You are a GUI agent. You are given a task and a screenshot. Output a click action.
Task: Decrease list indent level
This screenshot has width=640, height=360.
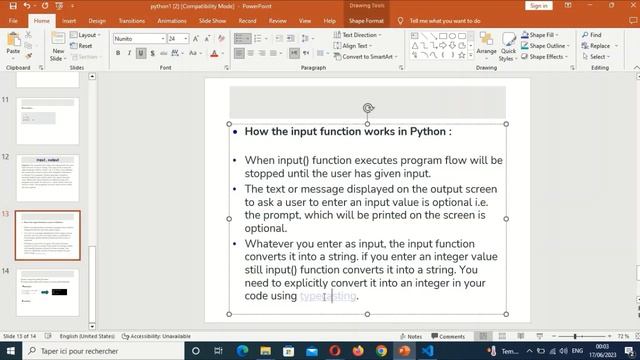pyautogui.click(x=279, y=39)
